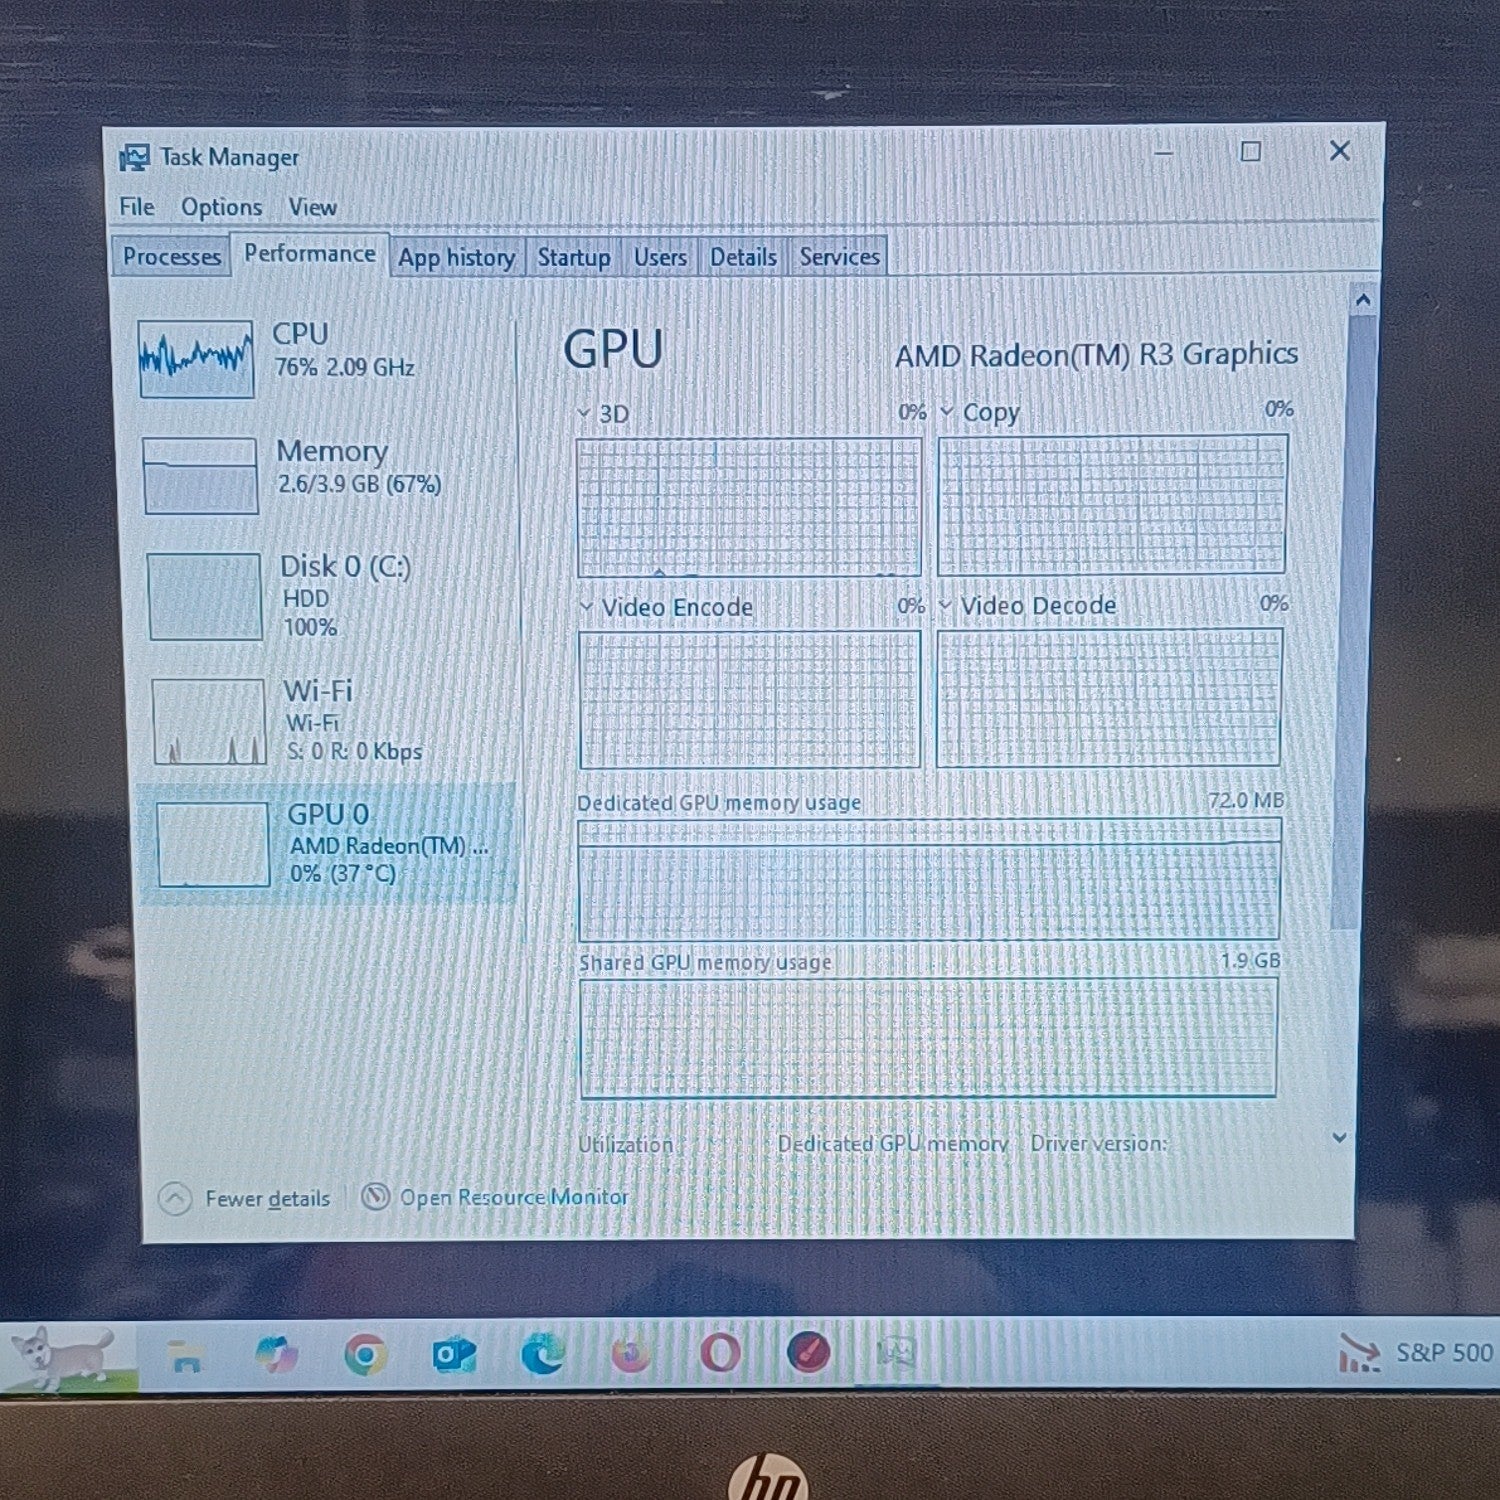
Task: Open the File menu
Action: (137, 207)
